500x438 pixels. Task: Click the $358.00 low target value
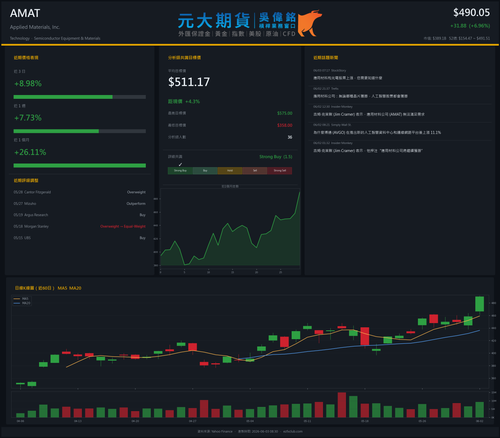click(285, 125)
